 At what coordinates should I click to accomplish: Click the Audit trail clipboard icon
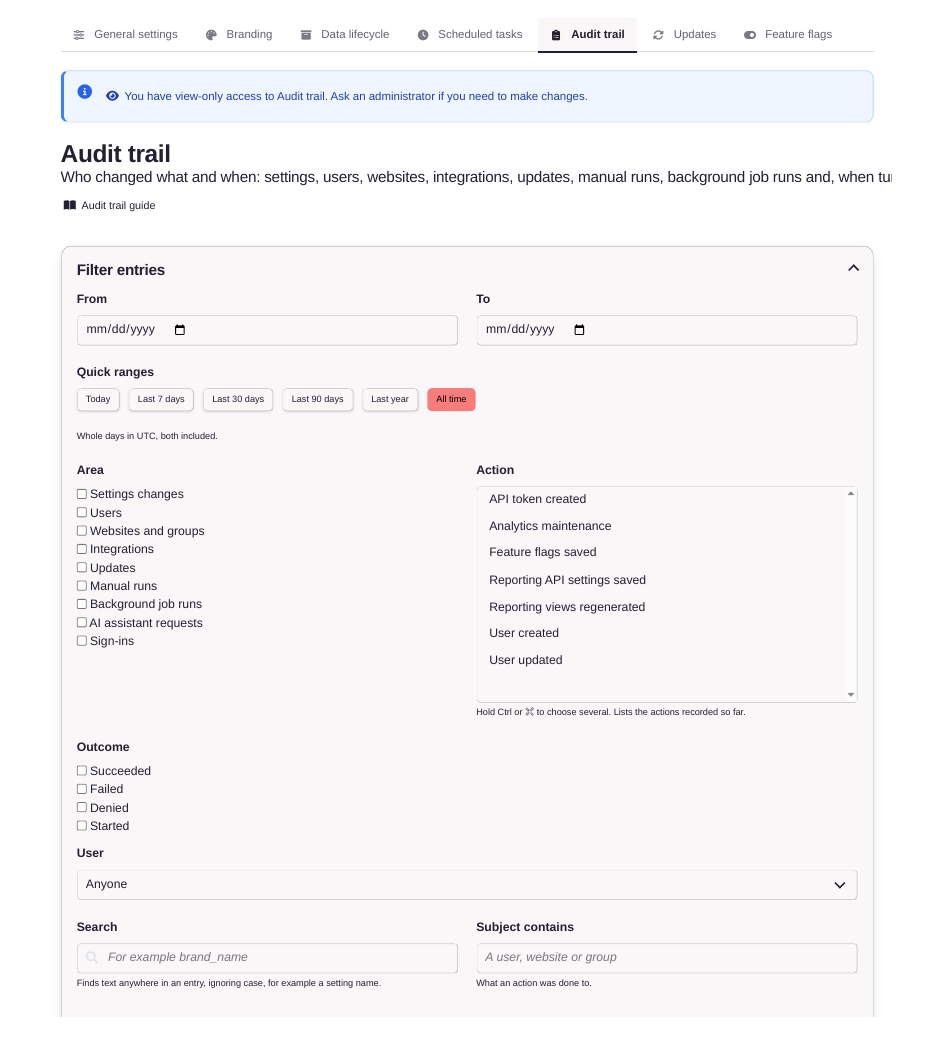[x=556, y=35]
